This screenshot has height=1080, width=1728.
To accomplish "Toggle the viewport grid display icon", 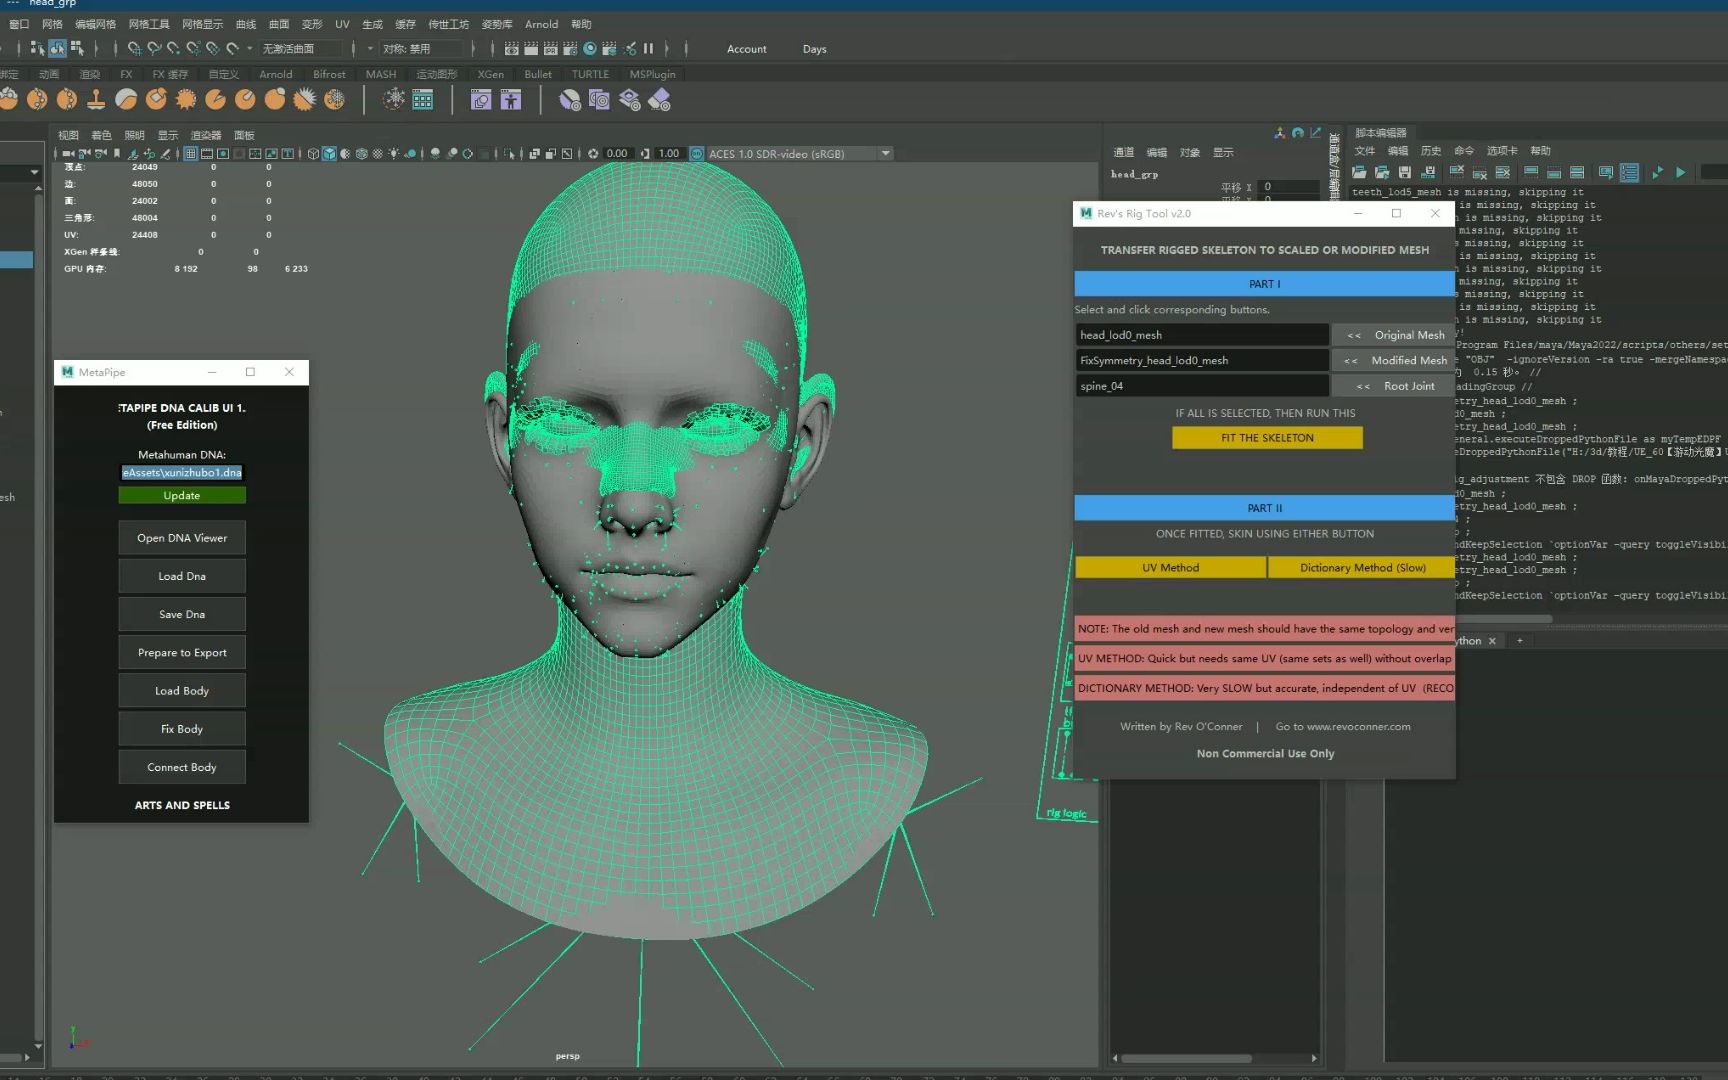I will point(190,154).
